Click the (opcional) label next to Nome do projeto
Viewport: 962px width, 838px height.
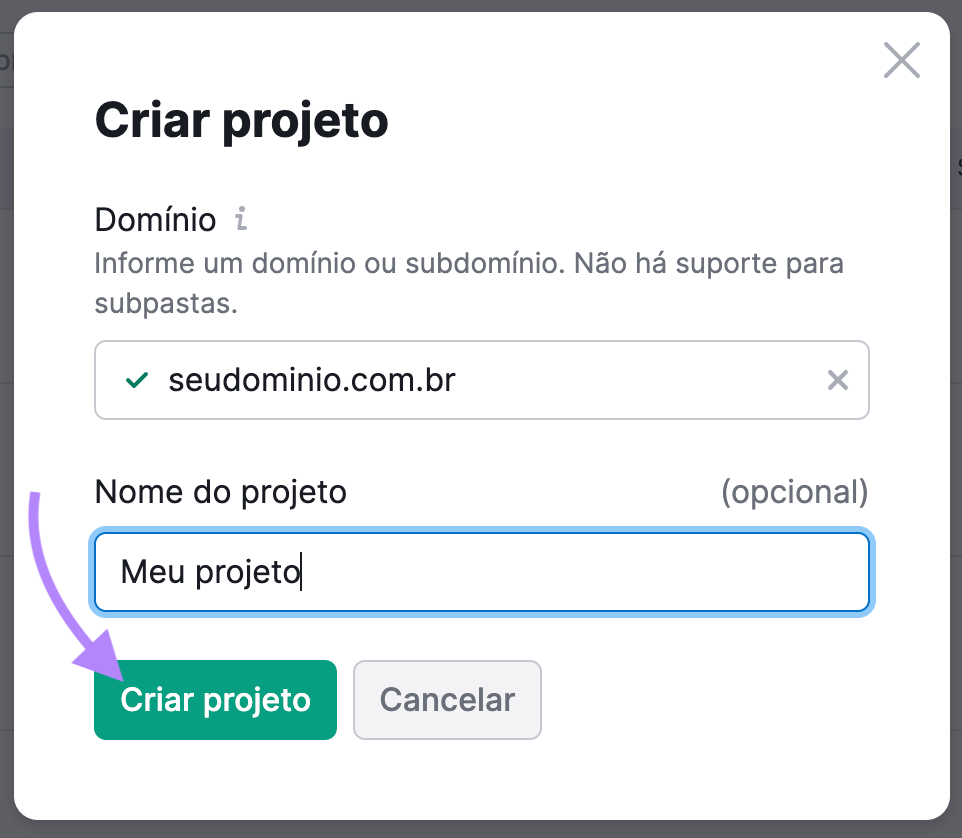coord(797,491)
